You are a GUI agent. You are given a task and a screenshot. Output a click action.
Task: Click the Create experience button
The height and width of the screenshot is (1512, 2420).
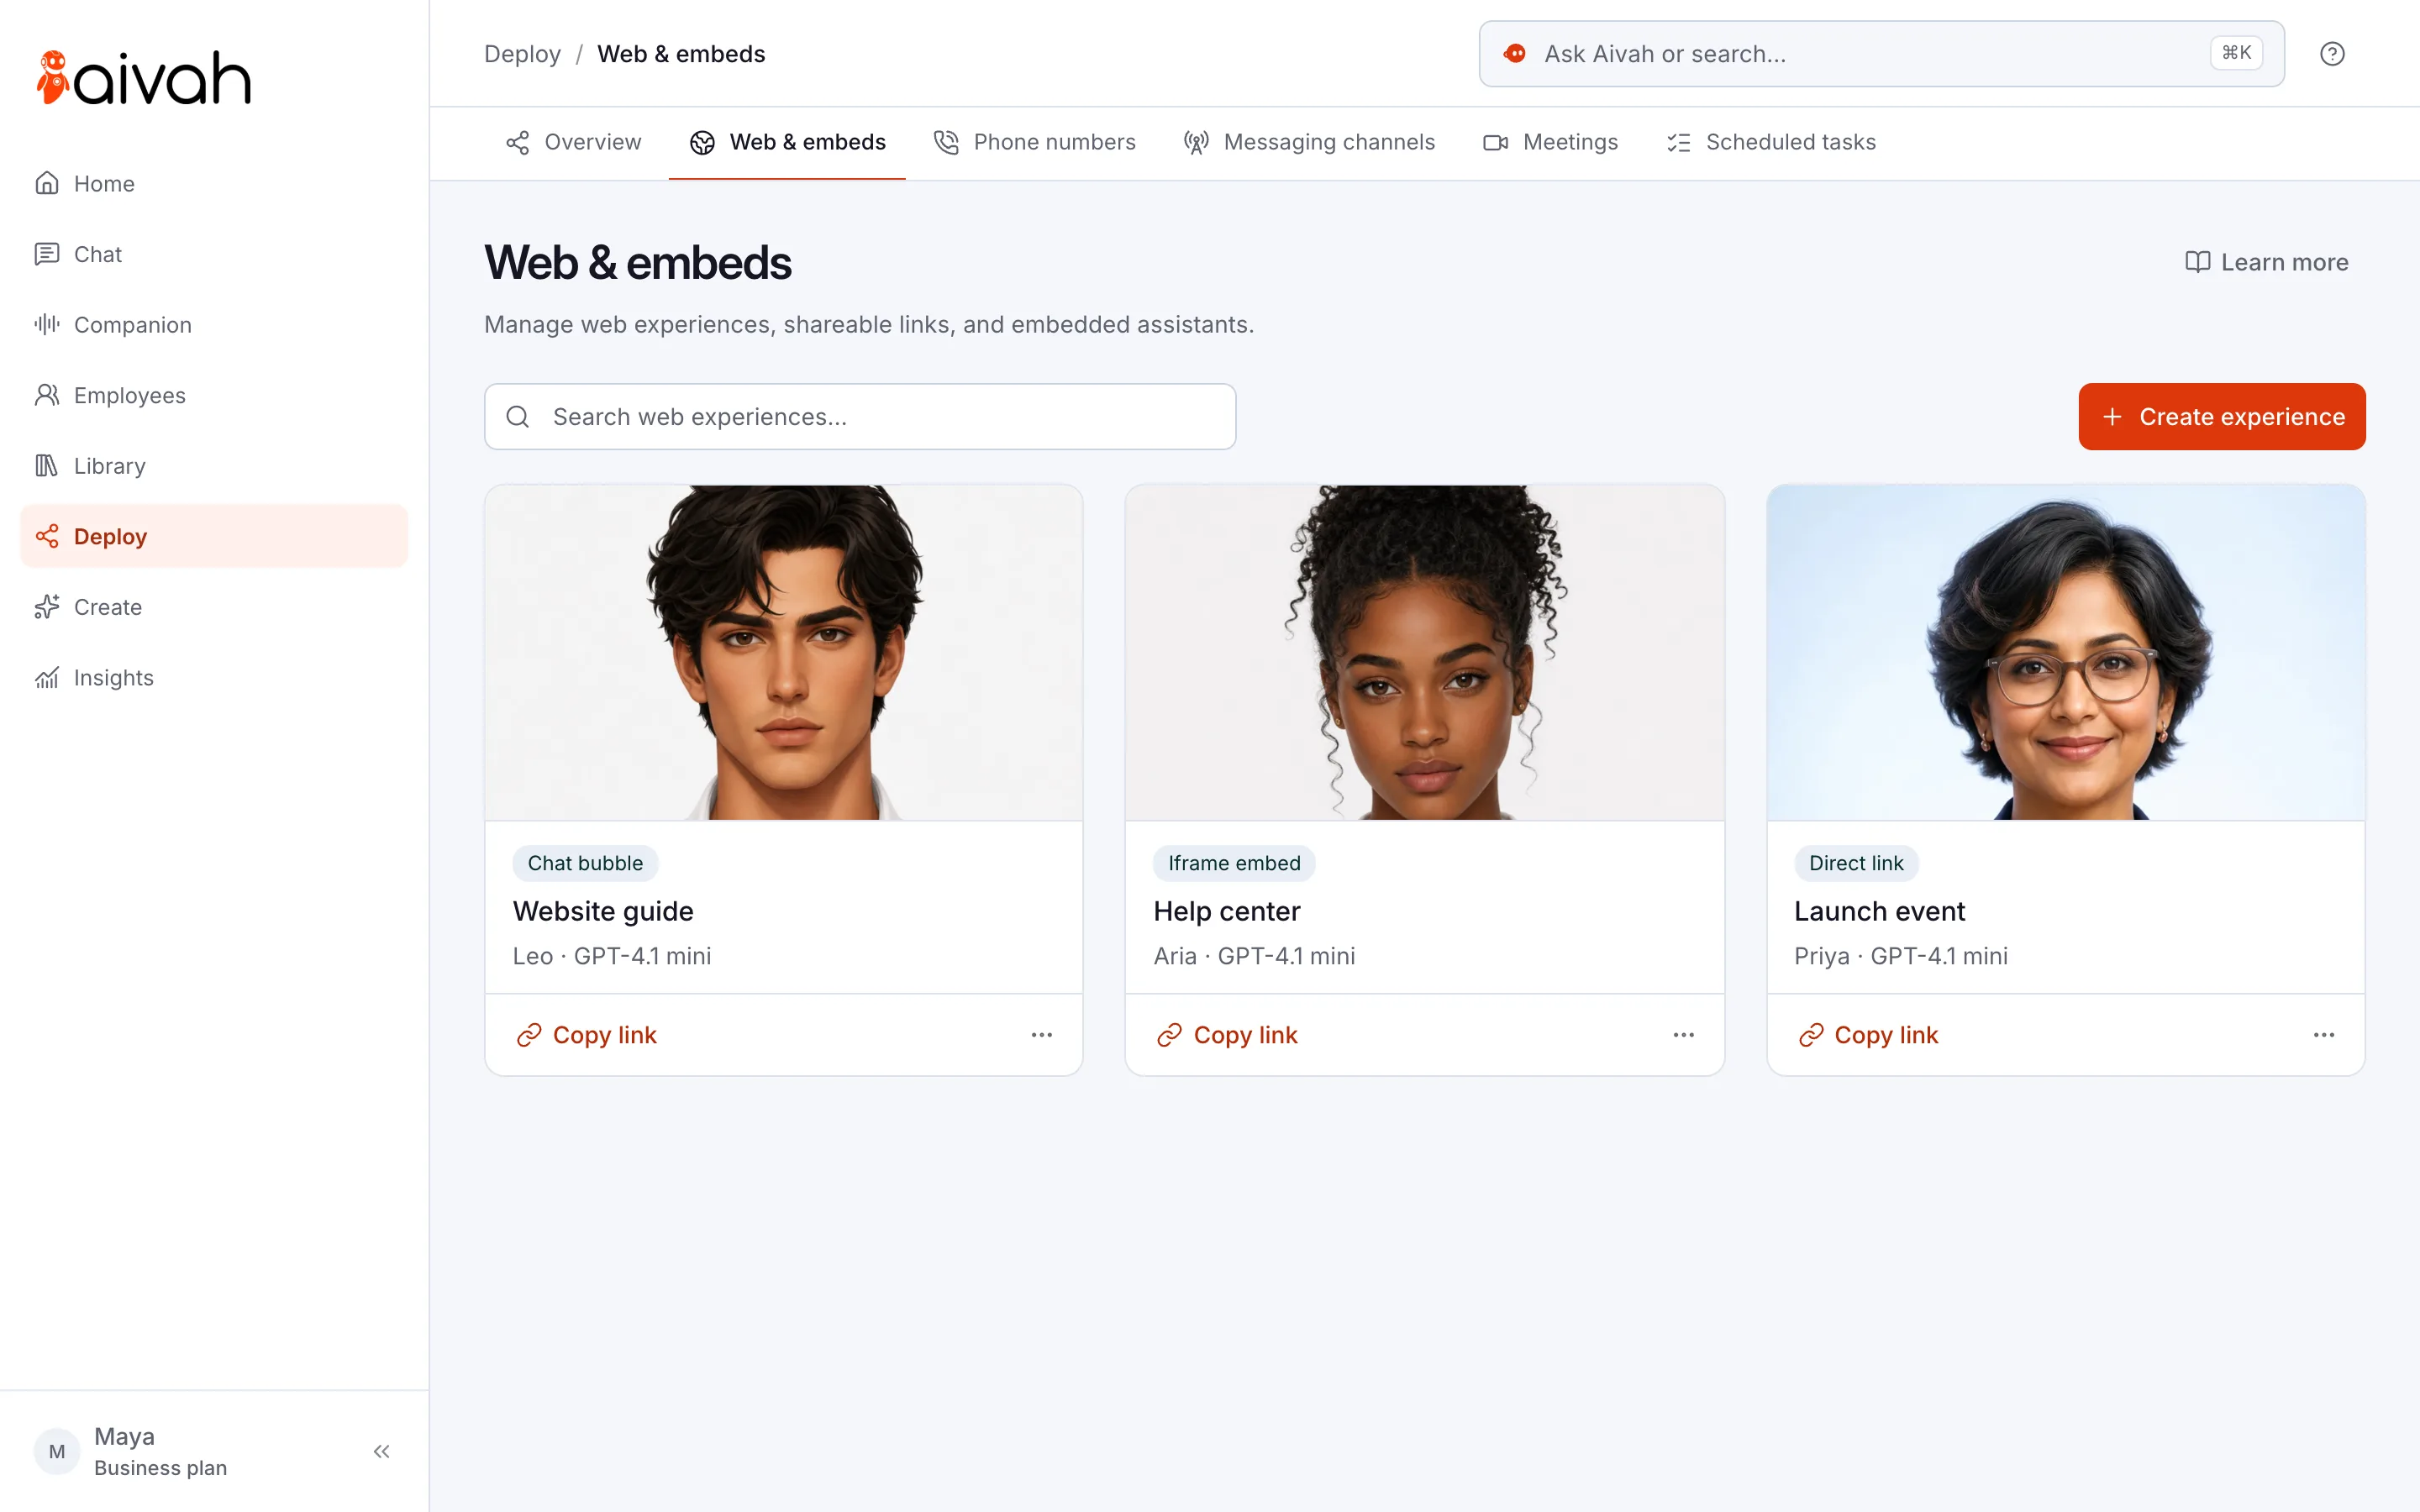pyautogui.click(x=2222, y=417)
